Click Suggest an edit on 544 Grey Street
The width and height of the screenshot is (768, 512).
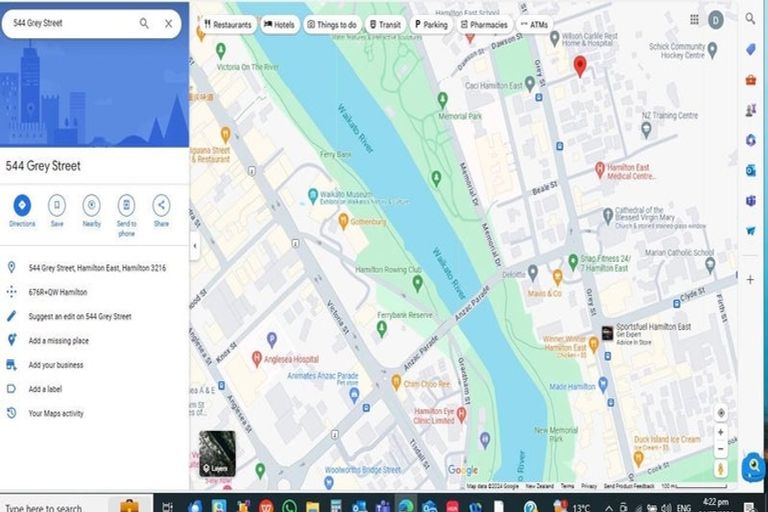coord(79,316)
